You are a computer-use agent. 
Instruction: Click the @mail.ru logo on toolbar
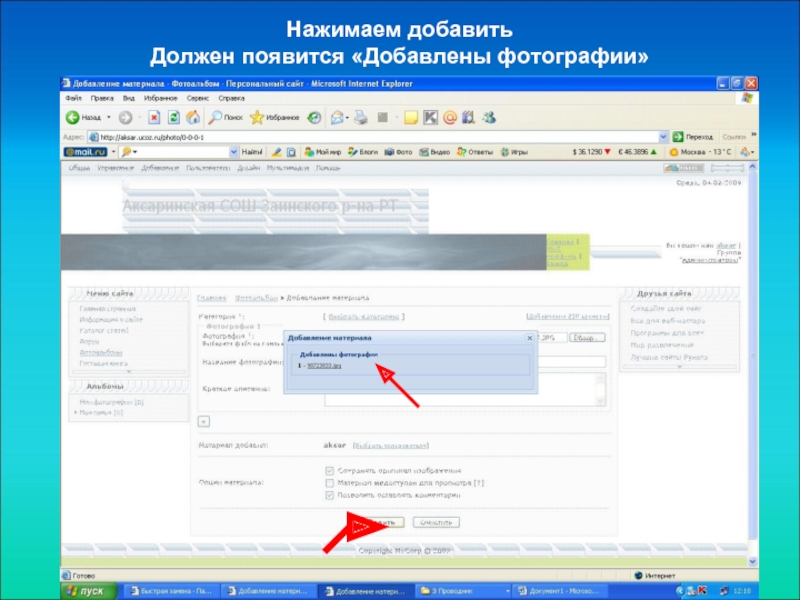tap(86, 152)
